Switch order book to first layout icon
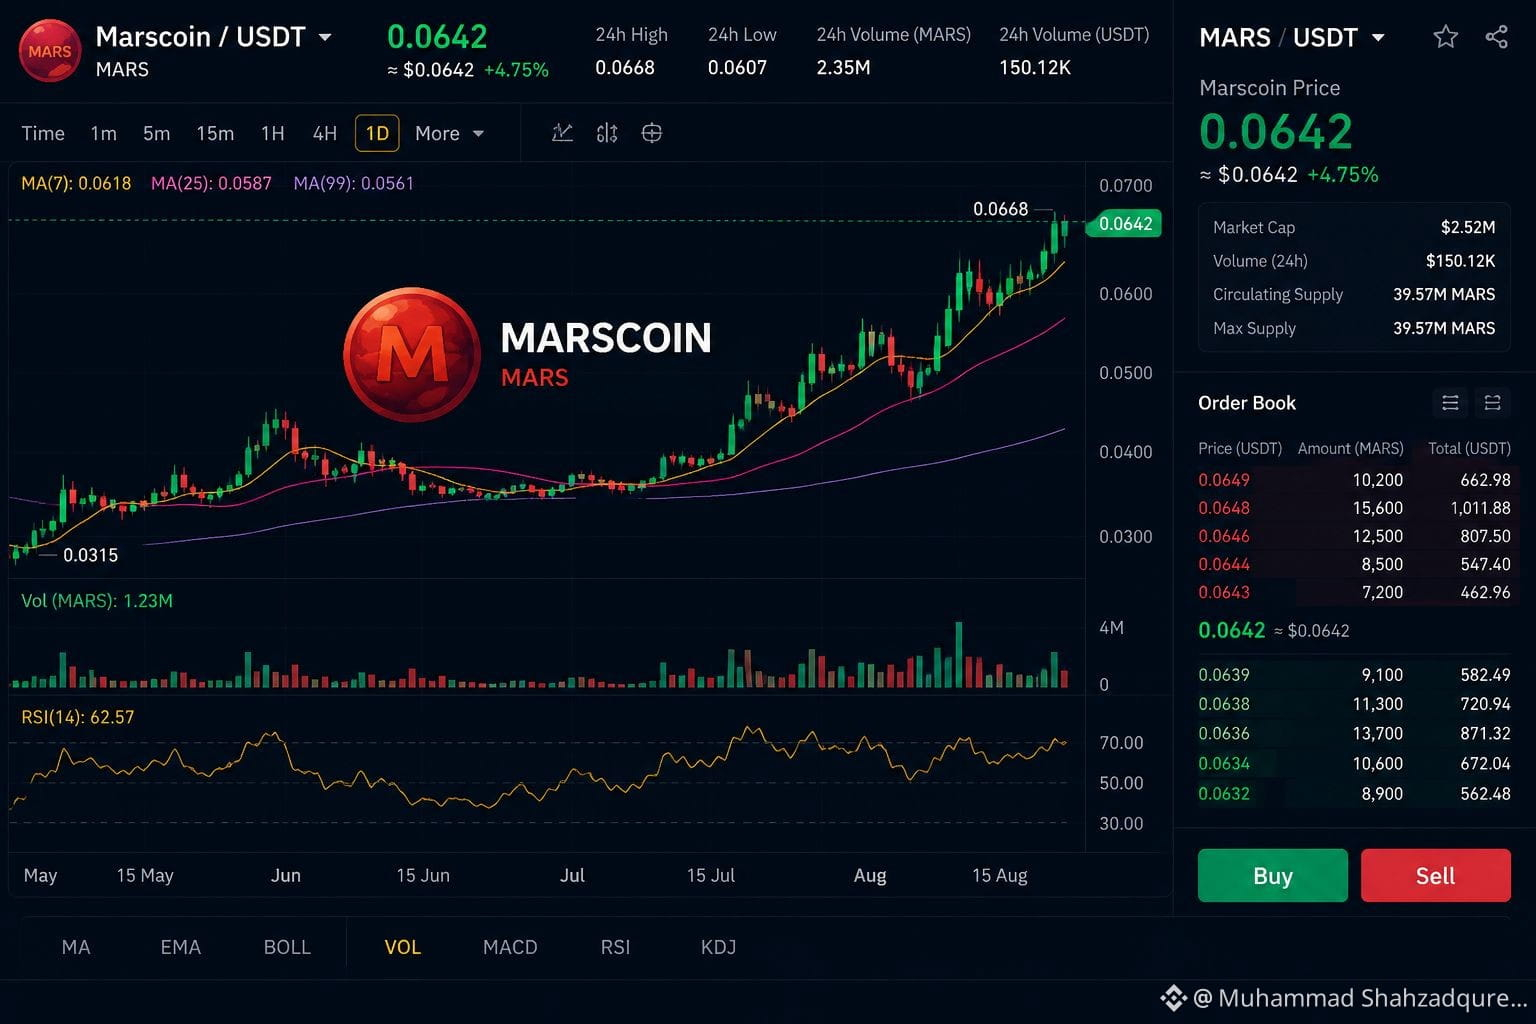This screenshot has height=1024, width=1536. (x=1450, y=403)
